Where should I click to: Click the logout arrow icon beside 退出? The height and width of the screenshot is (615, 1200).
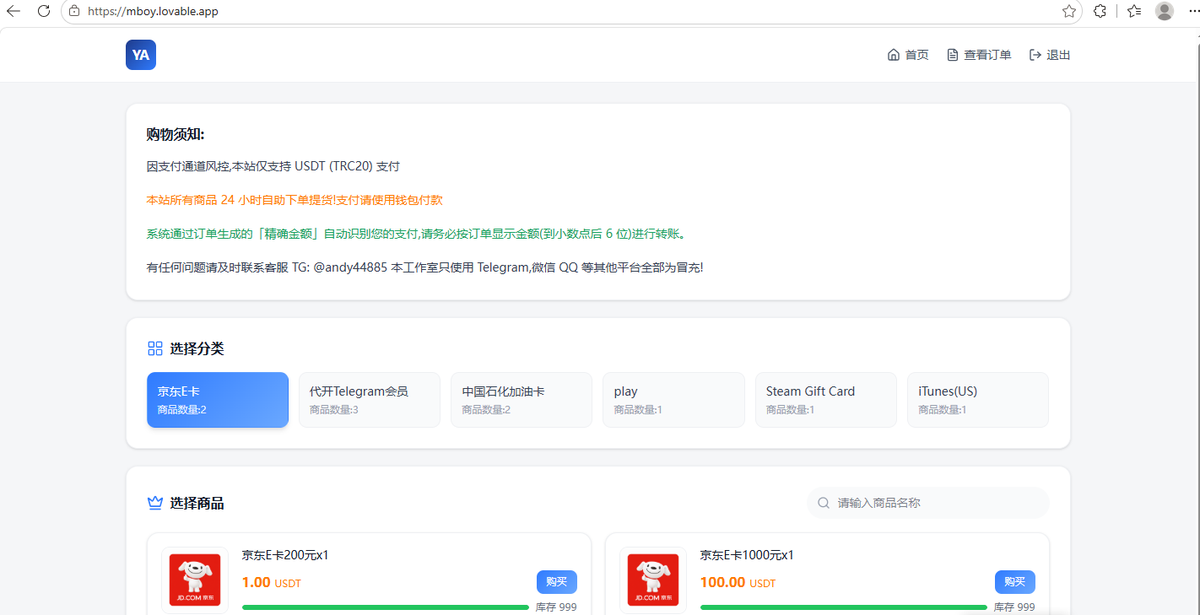pyautogui.click(x=1035, y=55)
